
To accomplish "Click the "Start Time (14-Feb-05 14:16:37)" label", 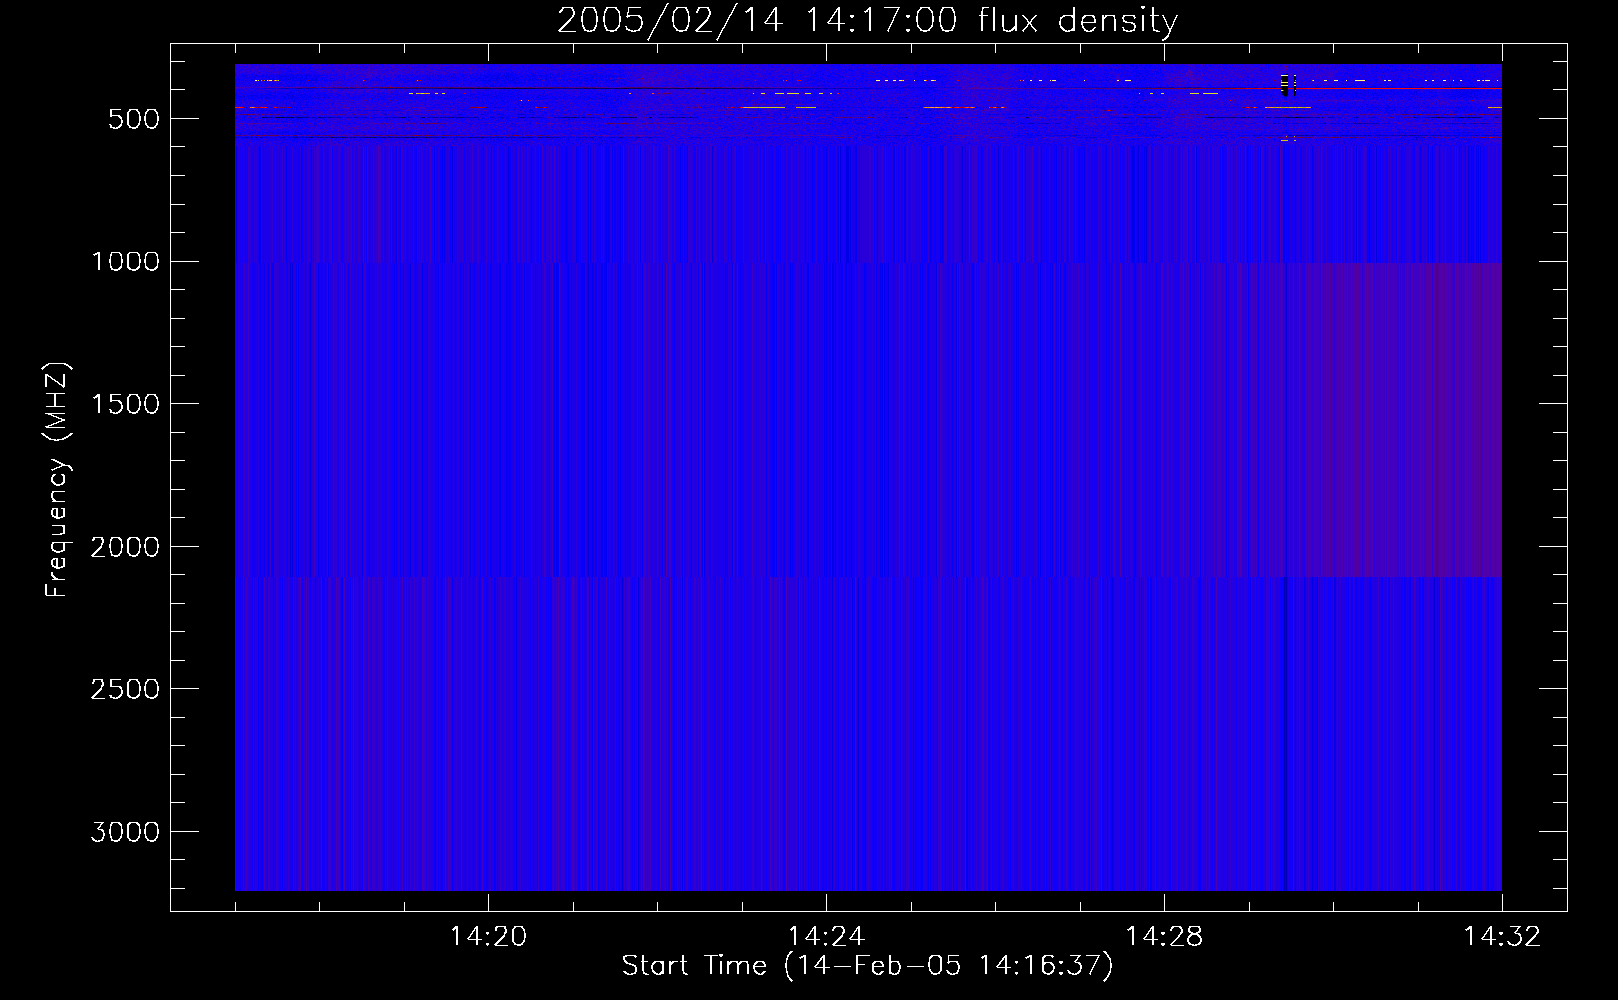I will tap(867, 966).
